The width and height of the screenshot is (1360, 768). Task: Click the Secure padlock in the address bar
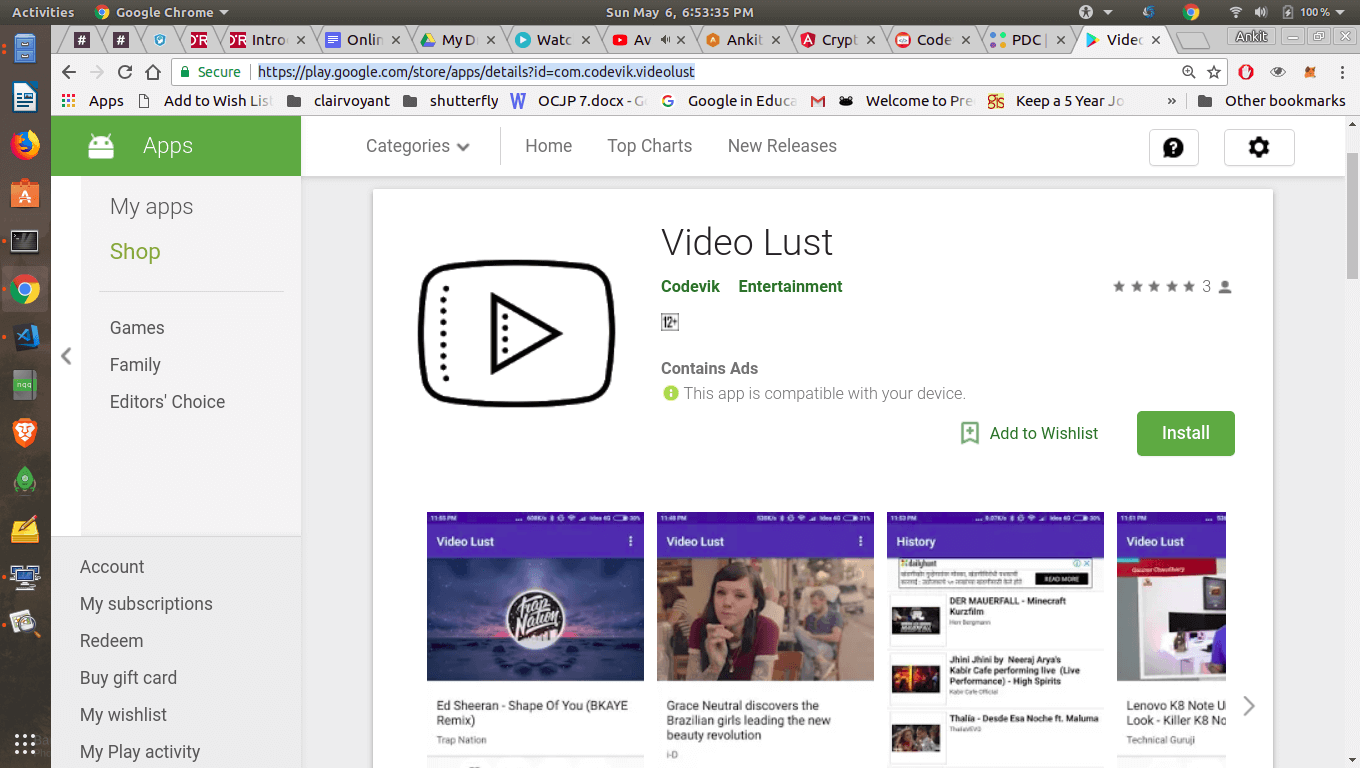click(186, 72)
